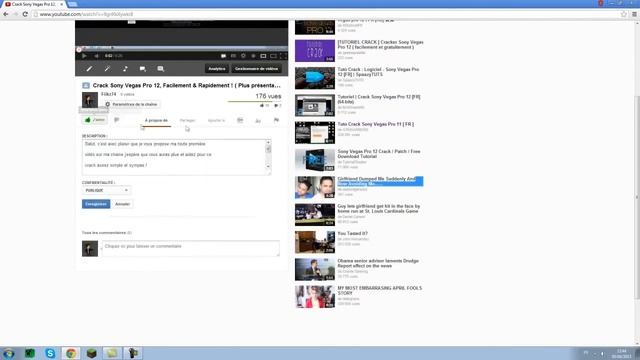Viewport: 640px width, 360px height.
Task: Open the captions editor icon in edit bar
Action: [161, 69]
